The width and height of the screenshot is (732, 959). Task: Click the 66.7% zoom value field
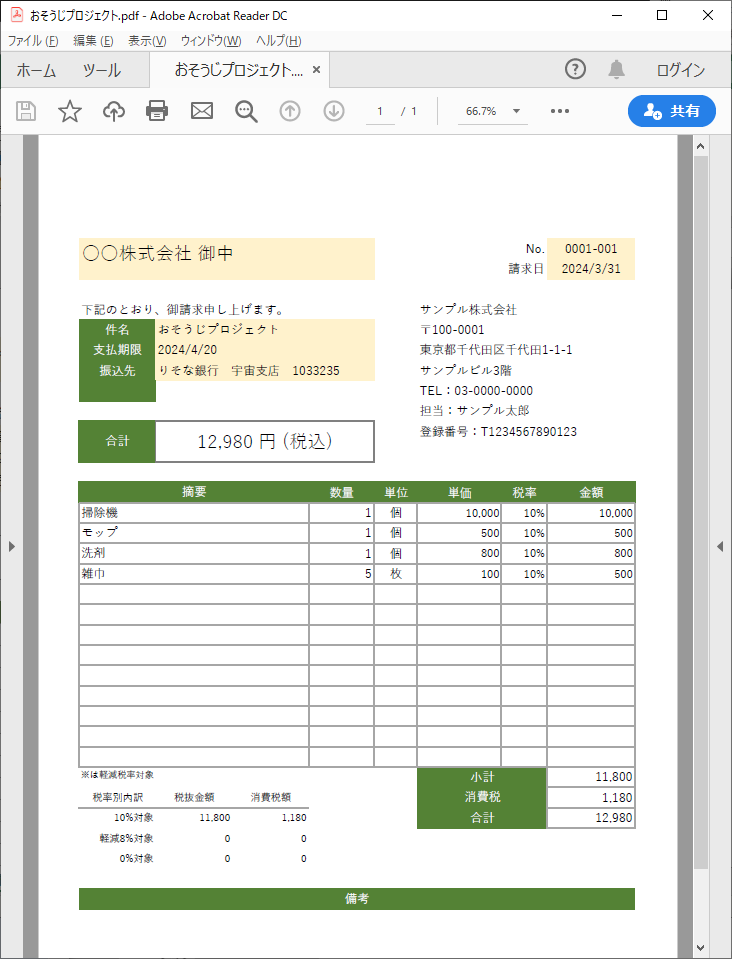click(x=481, y=111)
